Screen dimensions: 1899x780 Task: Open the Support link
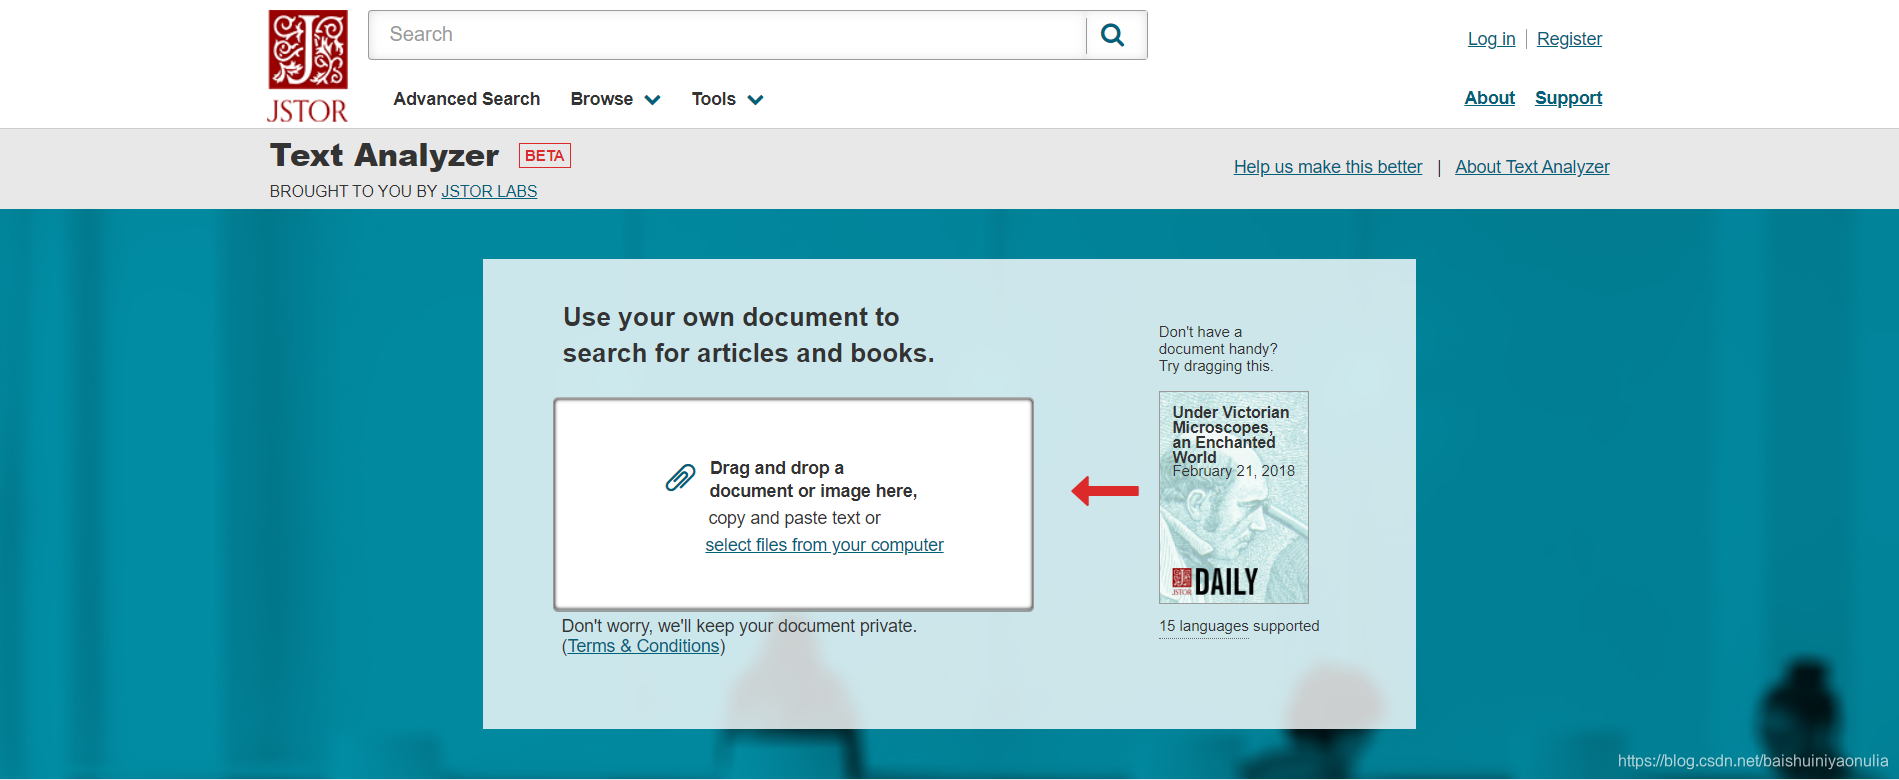click(1568, 98)
